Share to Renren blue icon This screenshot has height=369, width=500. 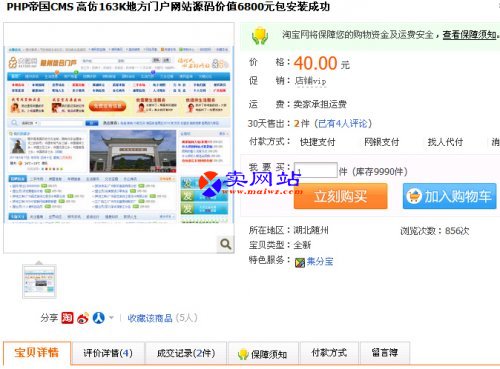click(x=99, y=318)
